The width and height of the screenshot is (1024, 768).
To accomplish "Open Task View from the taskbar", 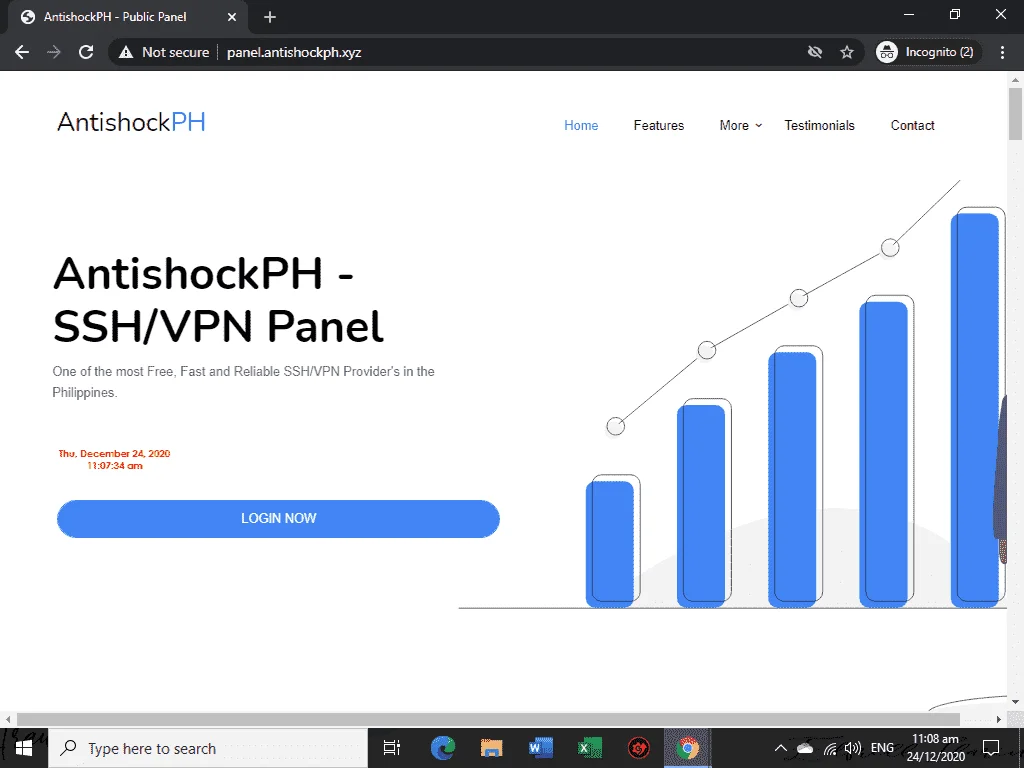I will [391, 748].
